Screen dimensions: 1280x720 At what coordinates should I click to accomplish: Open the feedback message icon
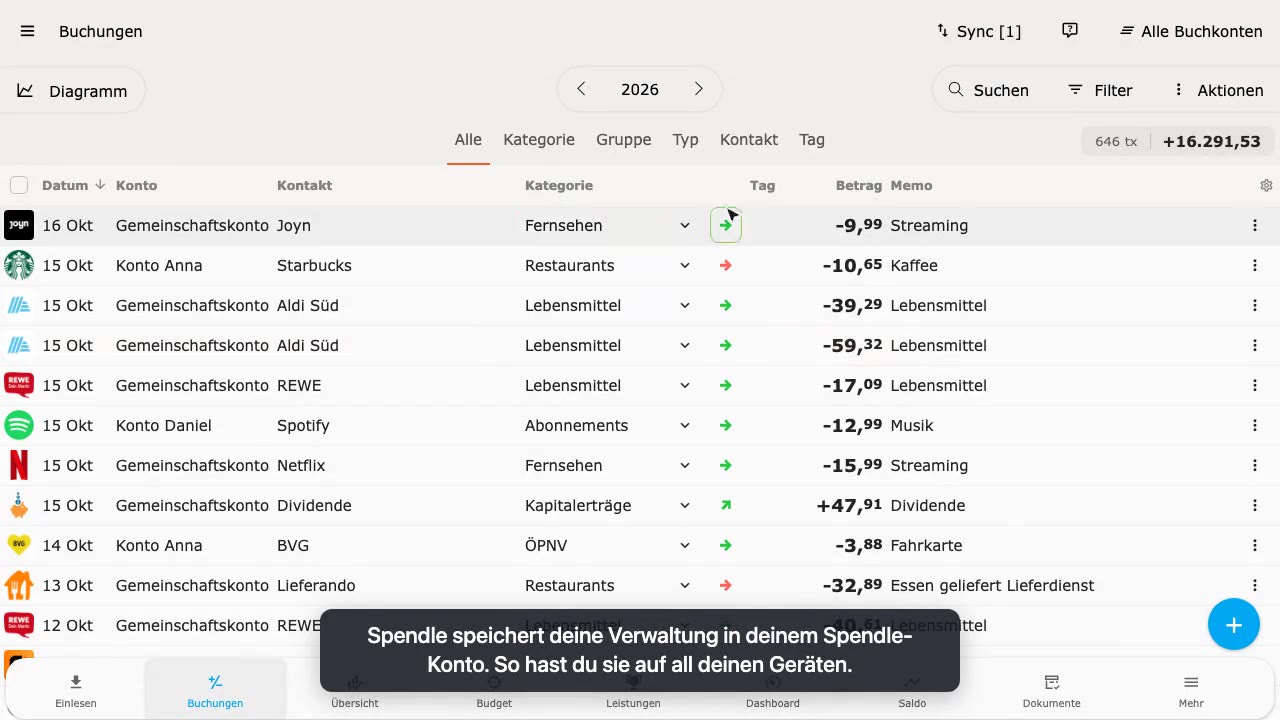[1070, 31]
